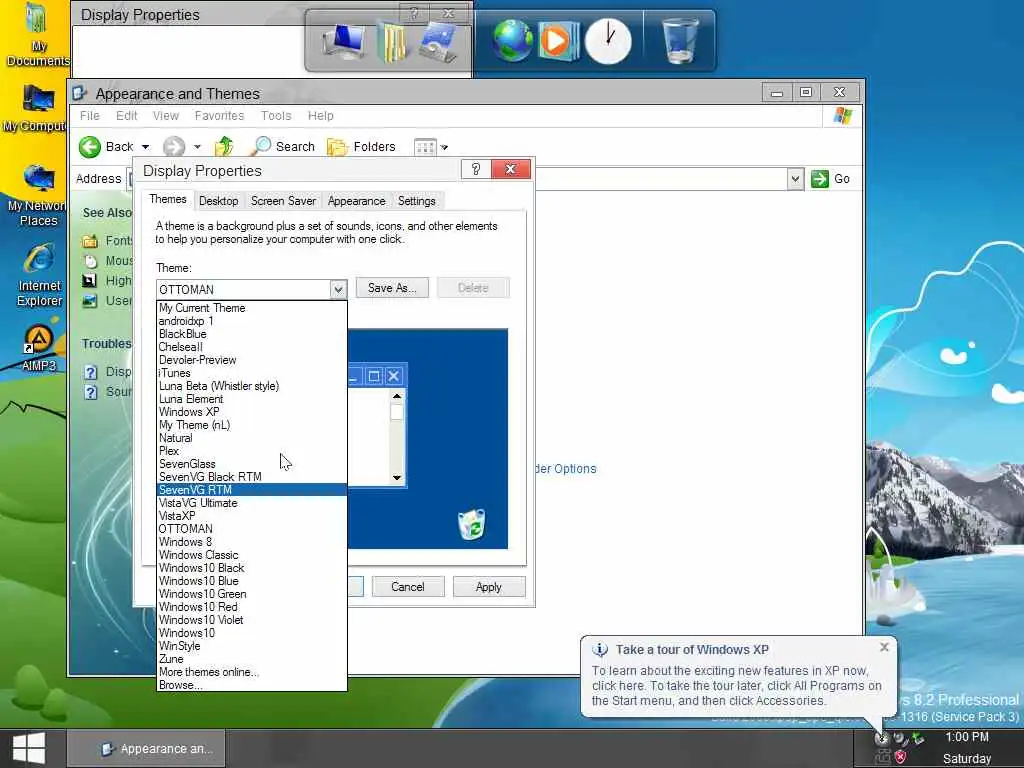Viewport: 1024px width, 768px height.
Task: Click the recycle bin in theme preview
Action: 472,524
